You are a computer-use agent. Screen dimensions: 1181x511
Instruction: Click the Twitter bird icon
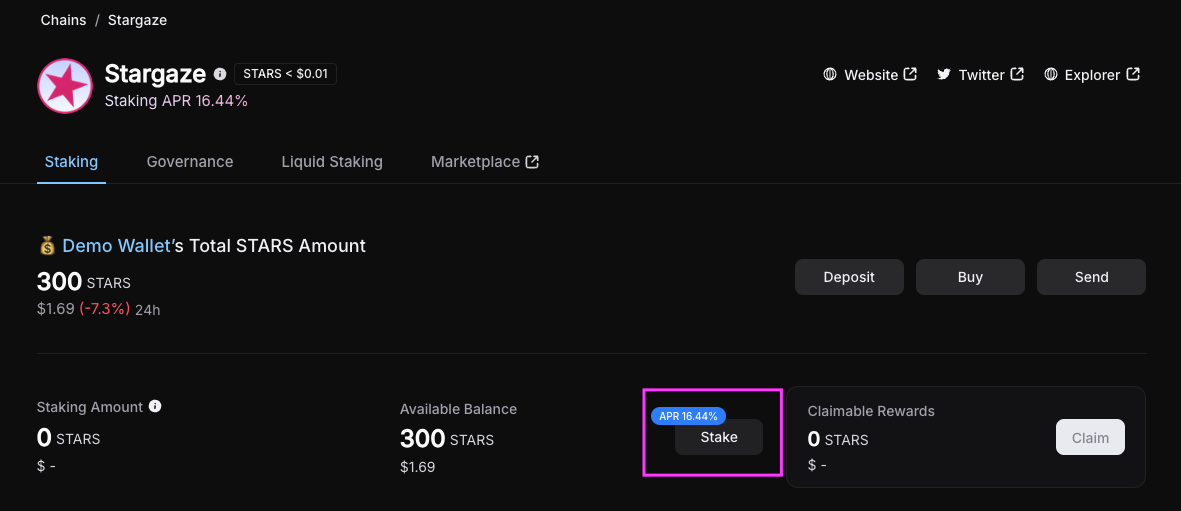(x=944, y=75)
